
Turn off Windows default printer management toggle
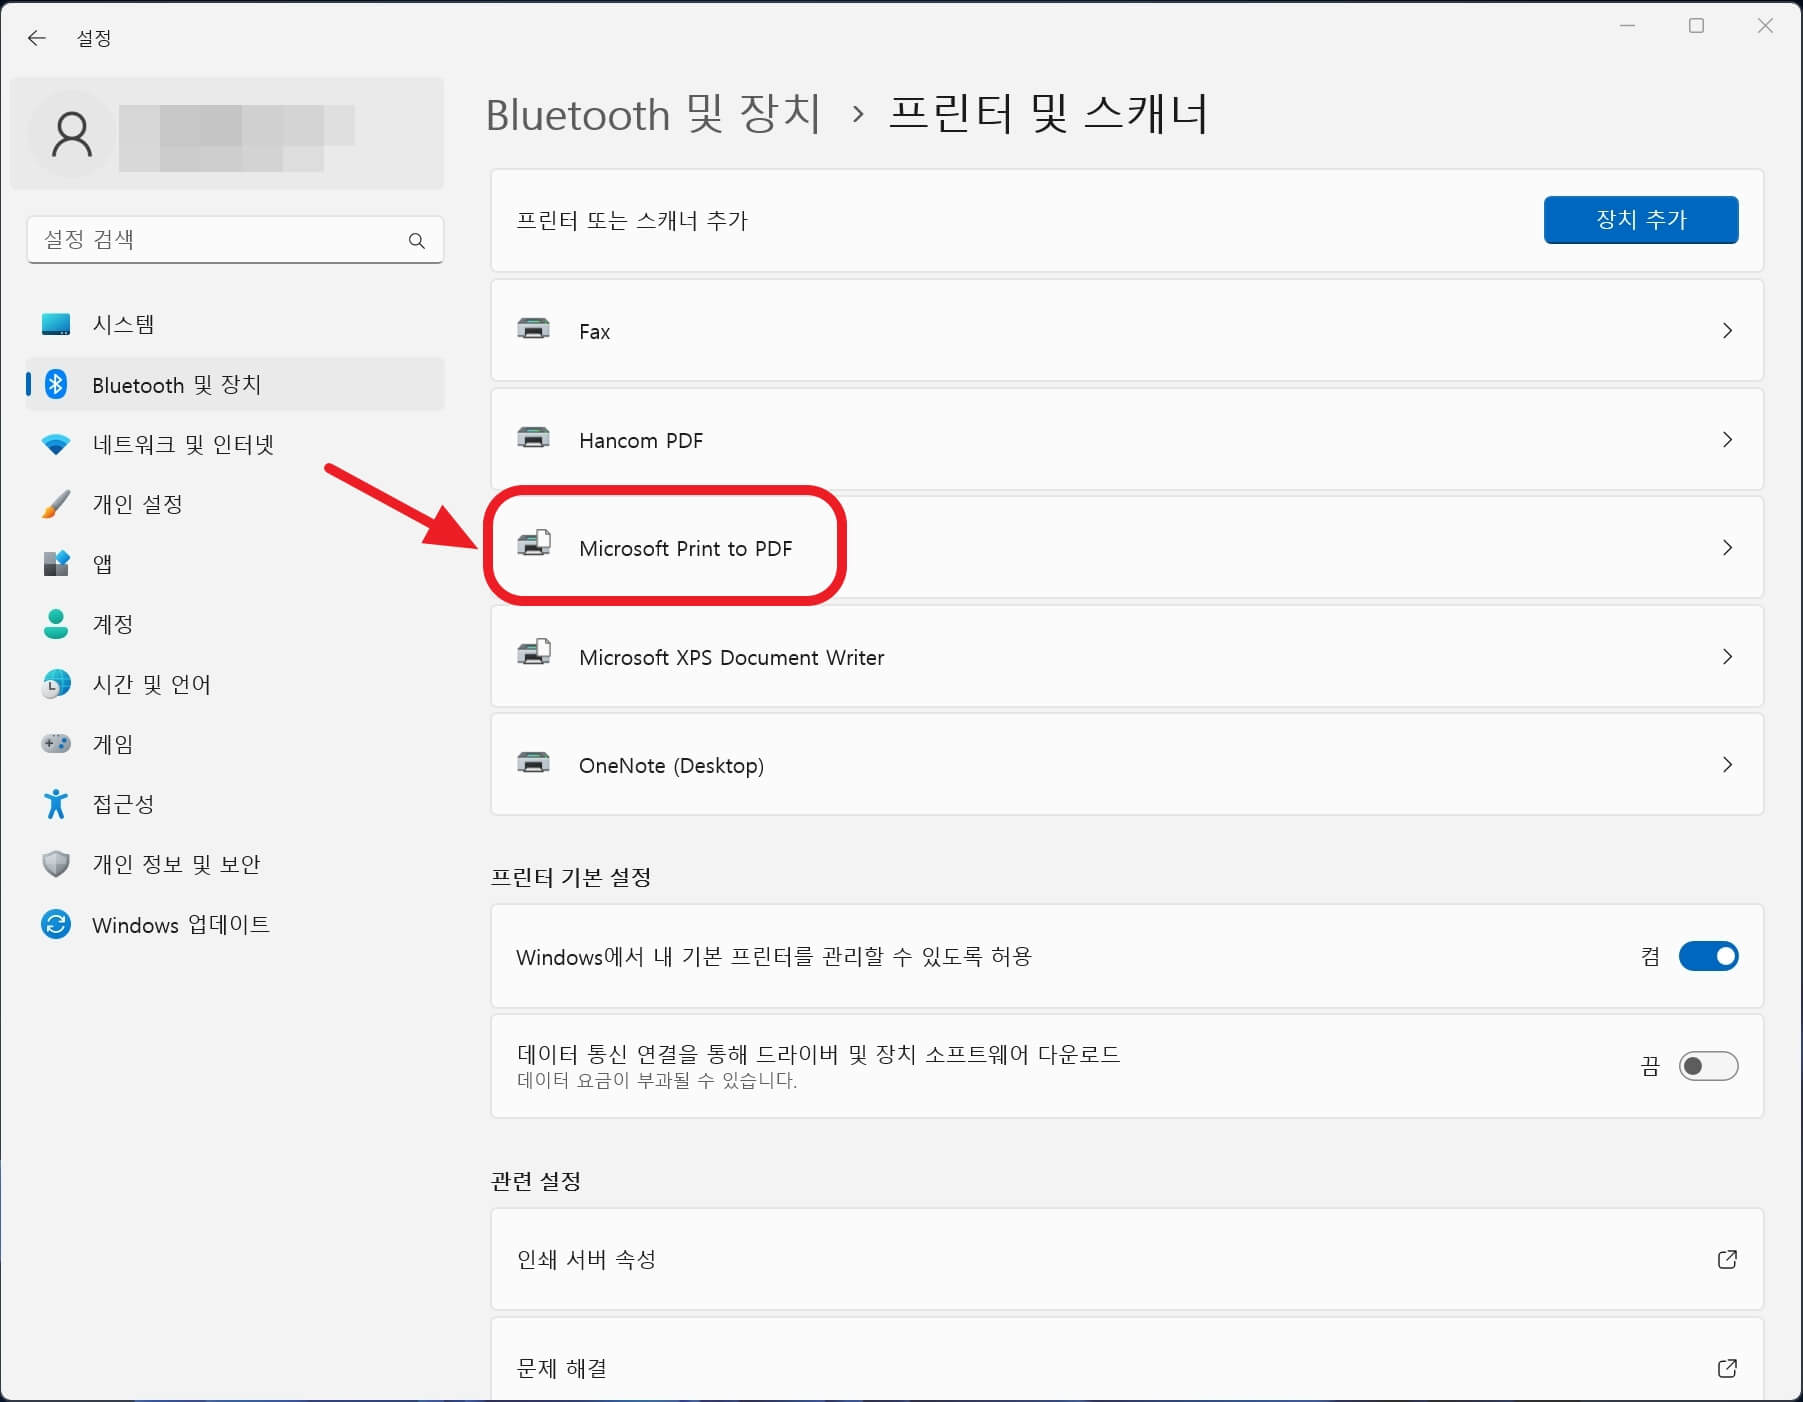[1708, 956]
